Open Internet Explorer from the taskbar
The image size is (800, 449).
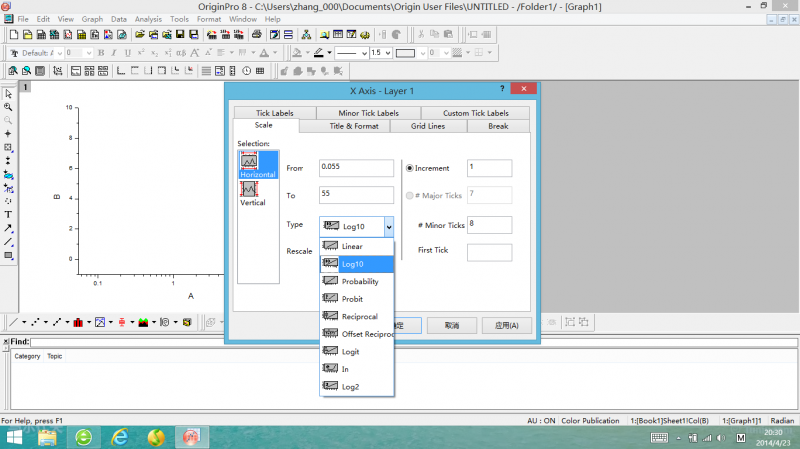pos(120,437)
